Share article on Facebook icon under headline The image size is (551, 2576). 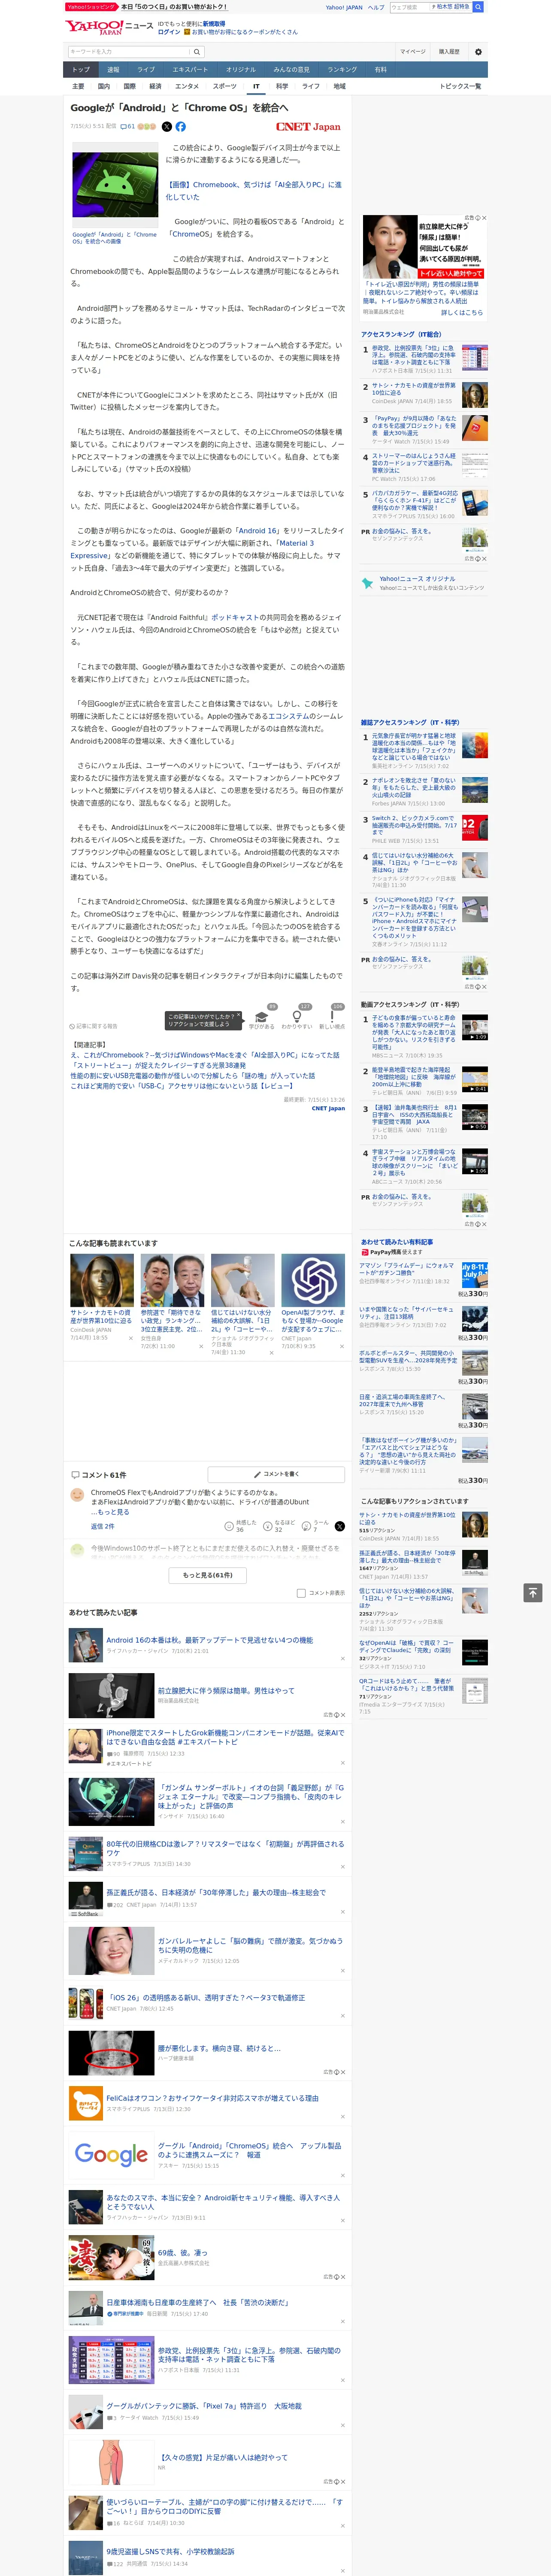click(181, 127)
